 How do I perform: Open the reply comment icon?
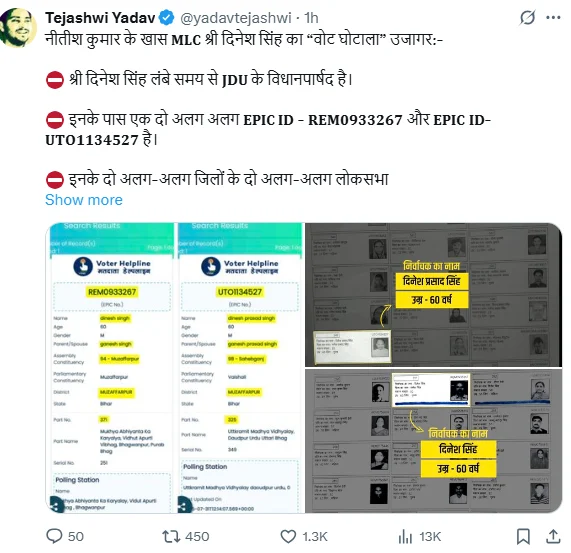tap(54, 536)
